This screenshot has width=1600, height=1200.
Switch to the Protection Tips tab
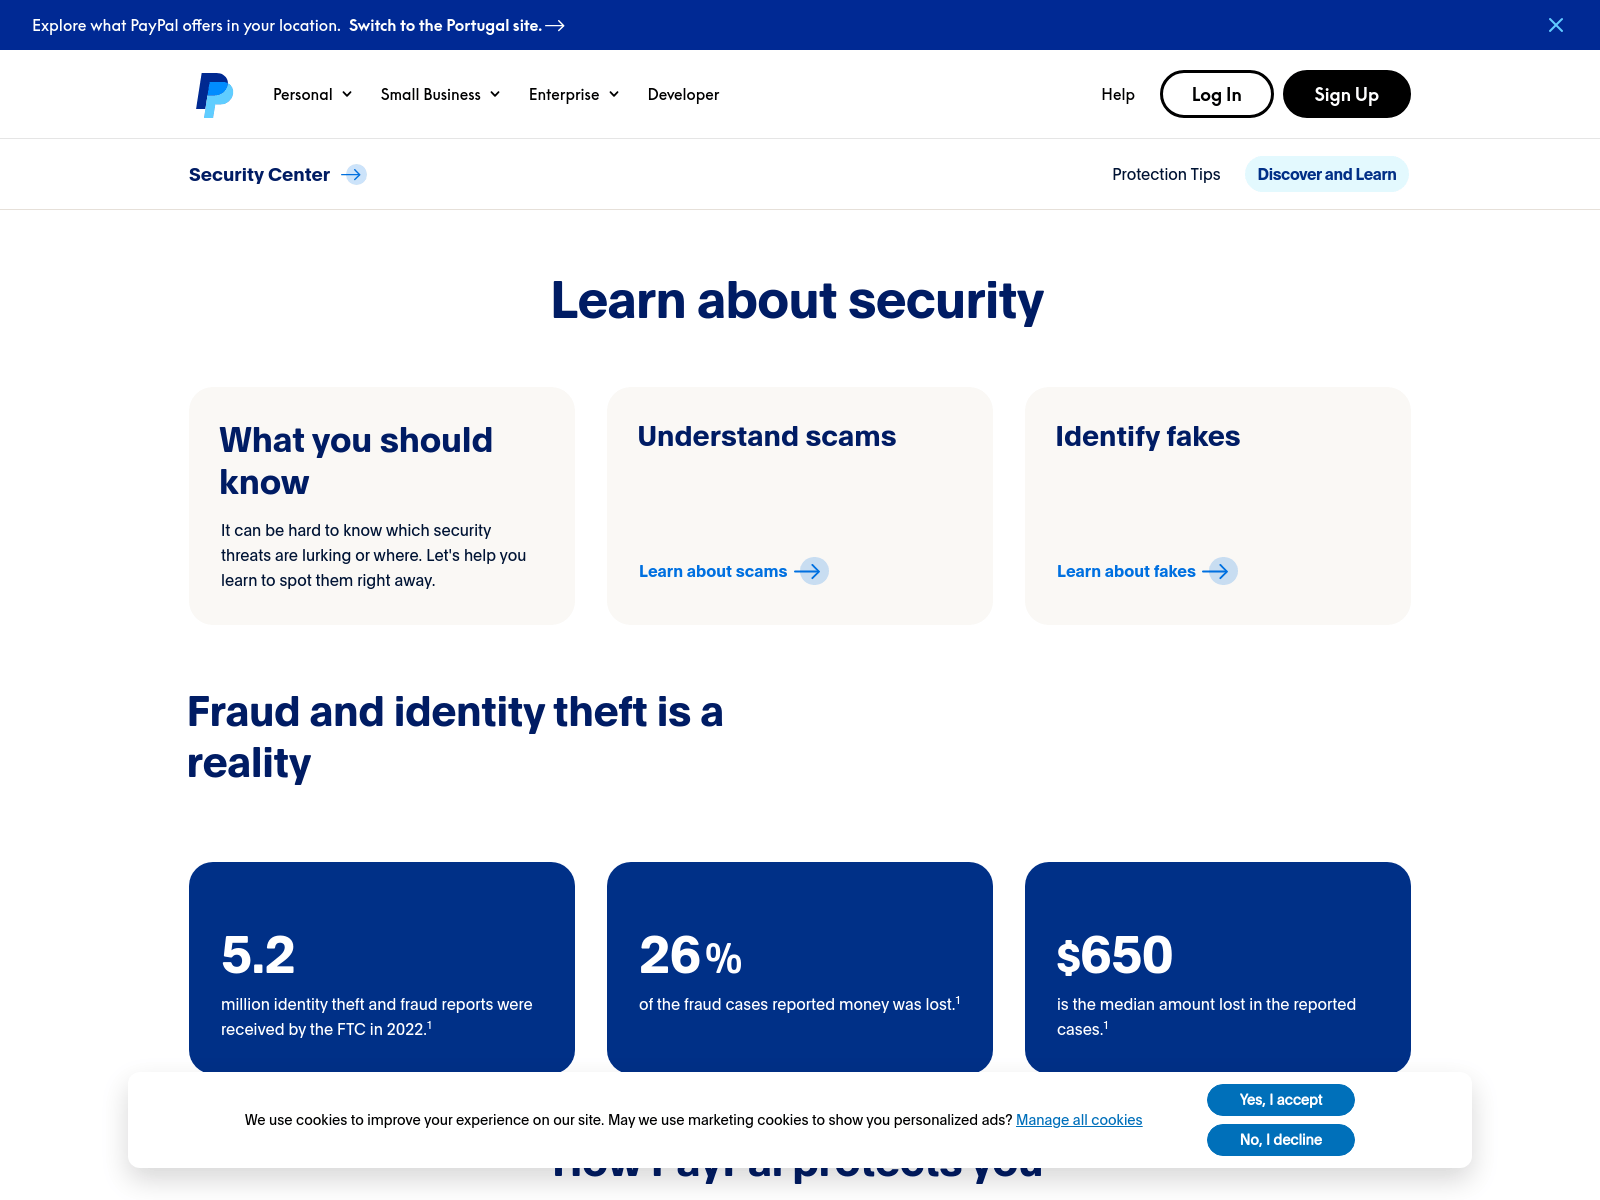pos(1166,174)
